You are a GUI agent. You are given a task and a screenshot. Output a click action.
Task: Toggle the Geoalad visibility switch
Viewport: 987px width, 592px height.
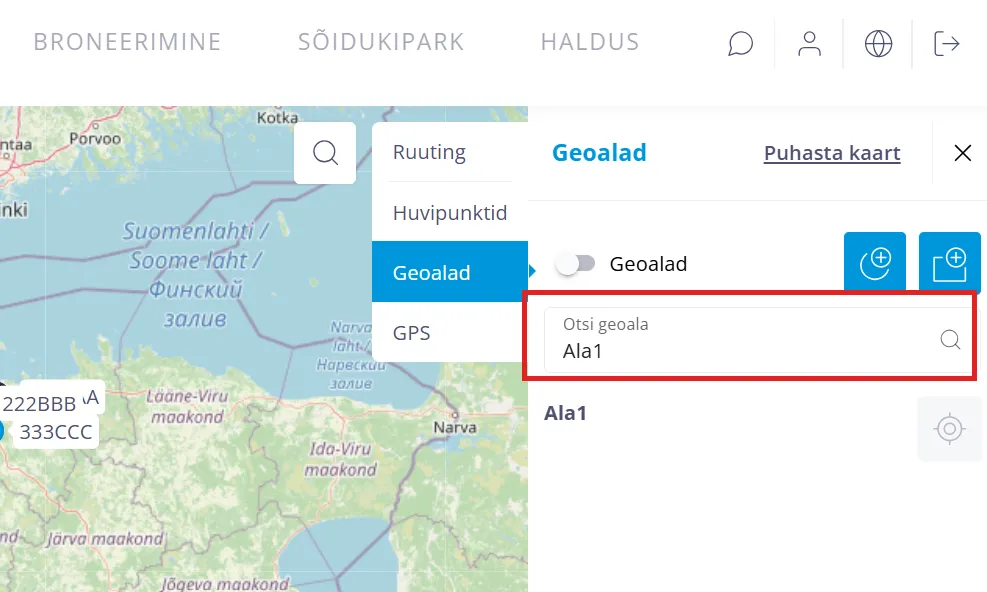pos(576,264)
